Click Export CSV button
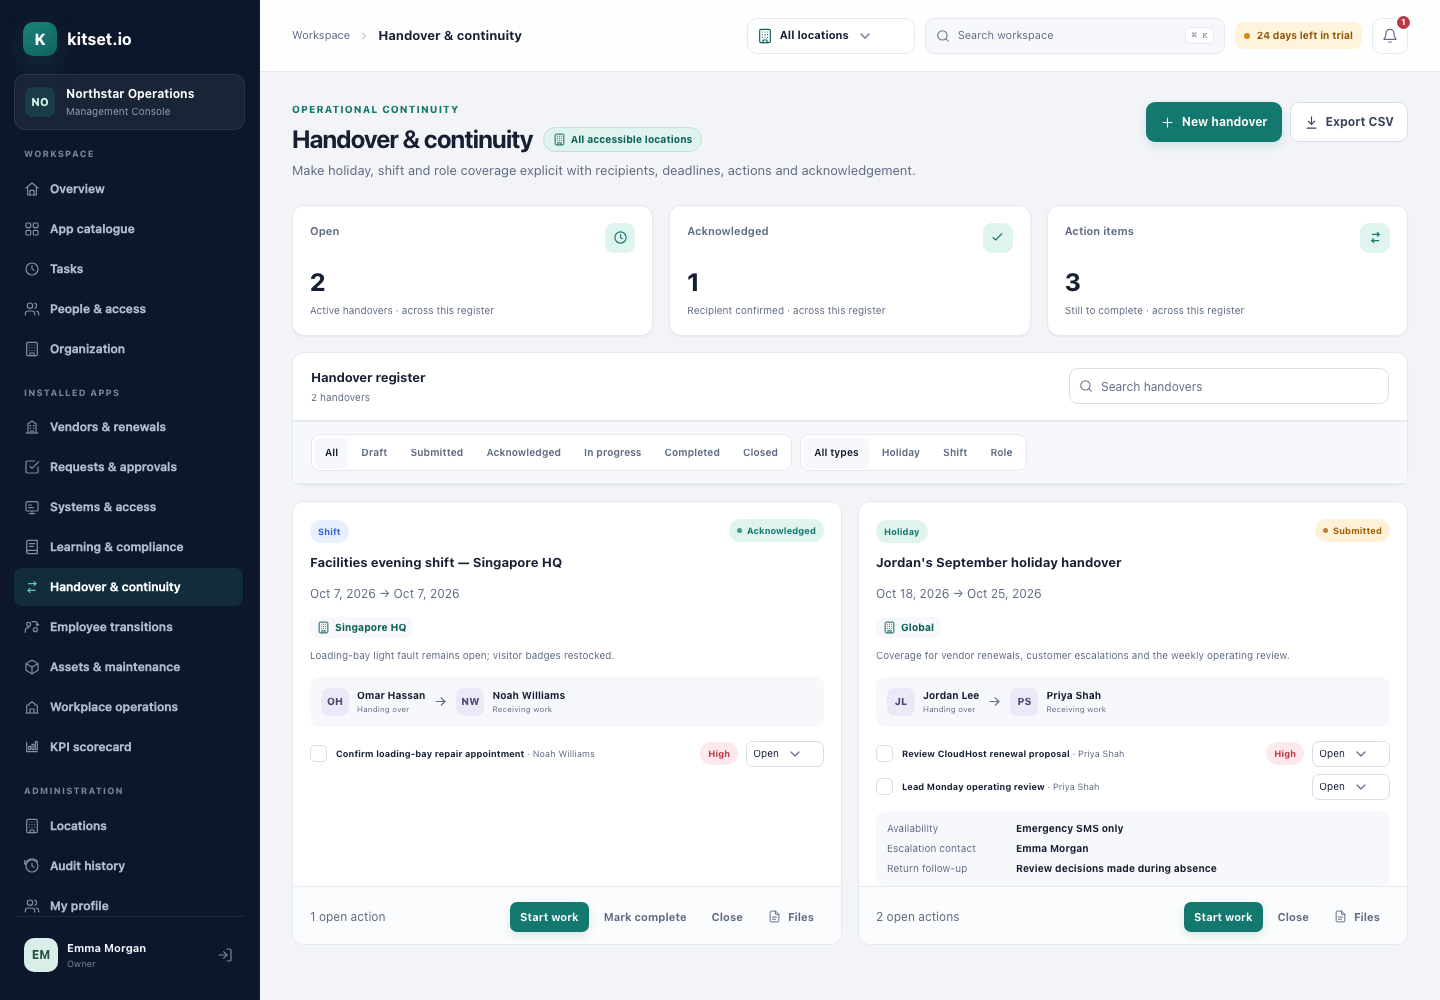Viewport: 1440px width, 1000px height. [1349, 122]
